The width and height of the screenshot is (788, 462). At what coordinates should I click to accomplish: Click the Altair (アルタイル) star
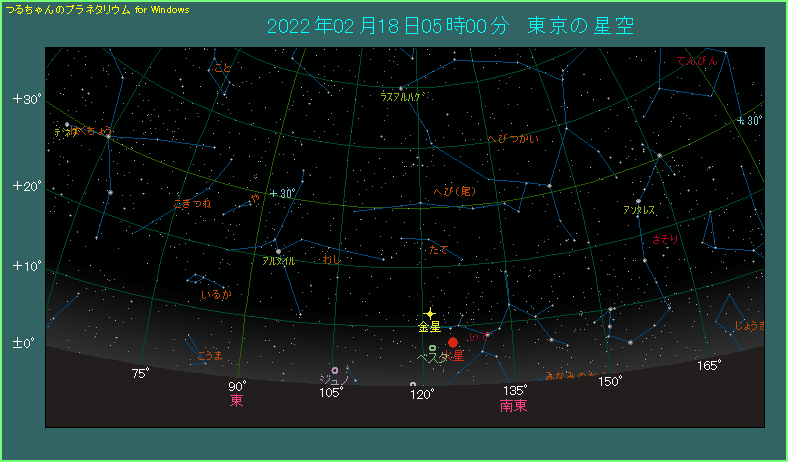278,251
